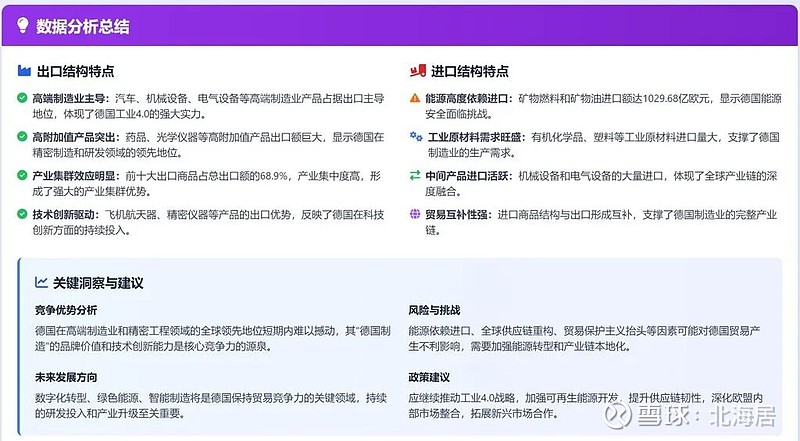
Task: Click the 风险与挑战 subheading
Action: tap(434, 310)
